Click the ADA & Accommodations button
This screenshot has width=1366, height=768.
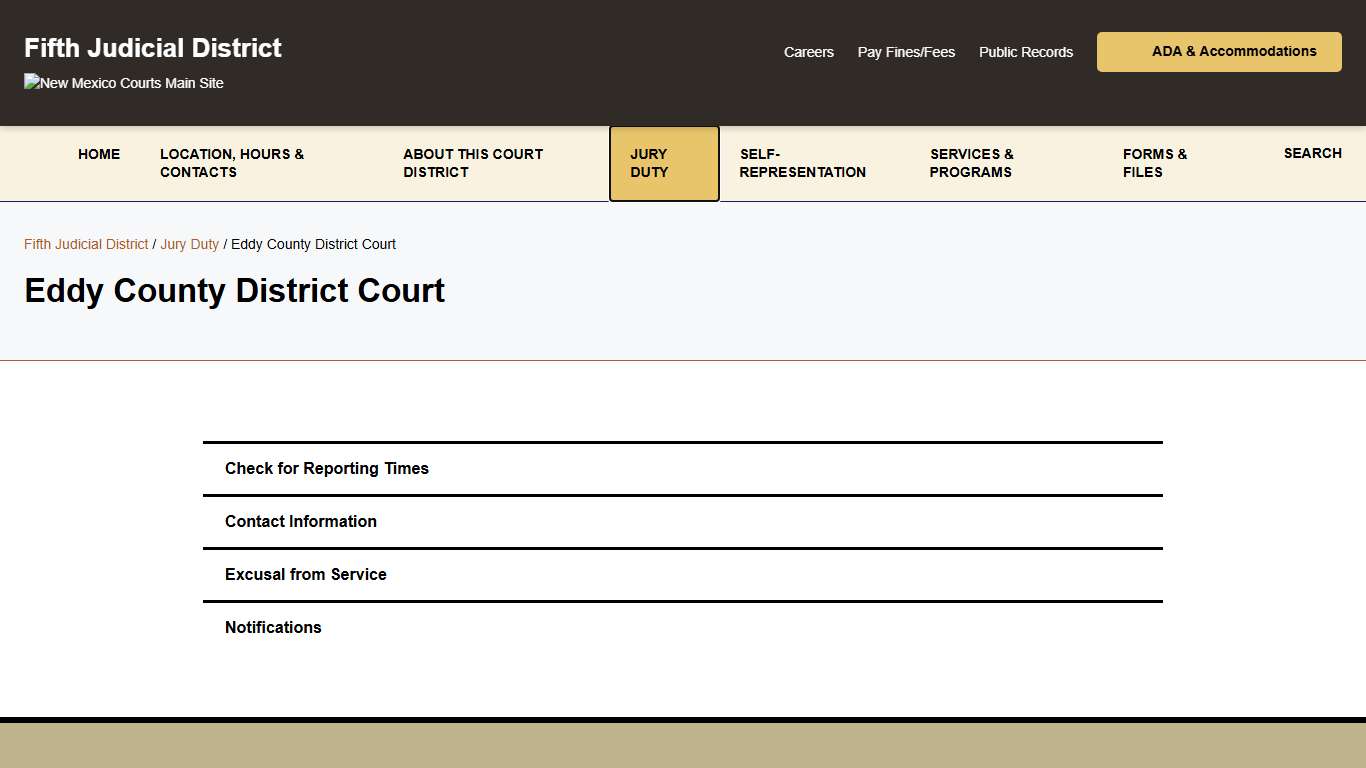(1218, 51)
